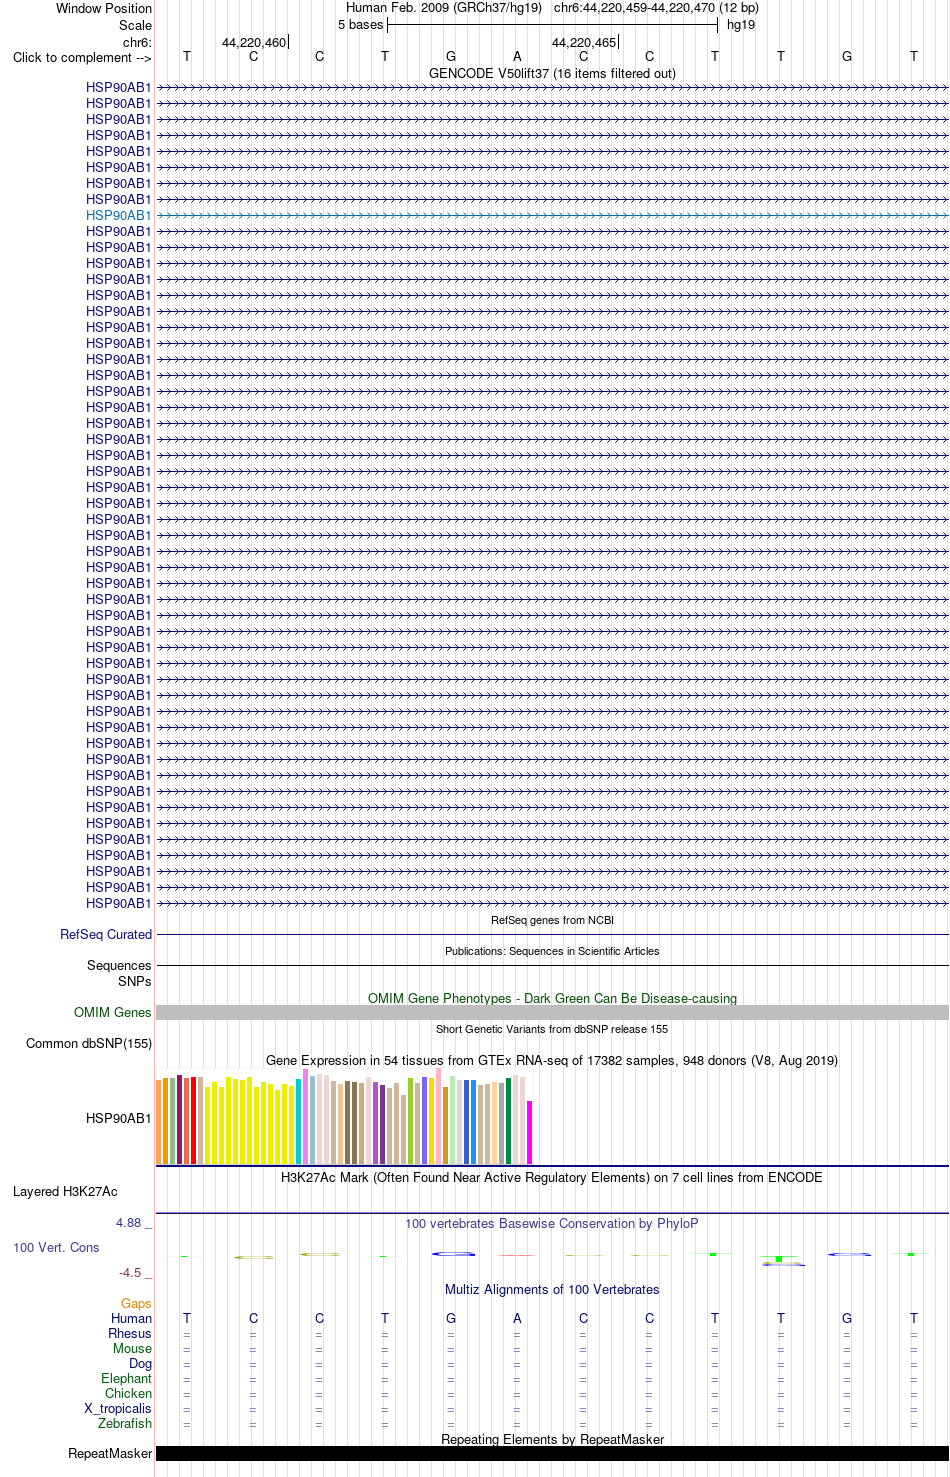Open the 100 vertebrates Basewise Conservation title

pyautogui.click(x=552, y=1223)
